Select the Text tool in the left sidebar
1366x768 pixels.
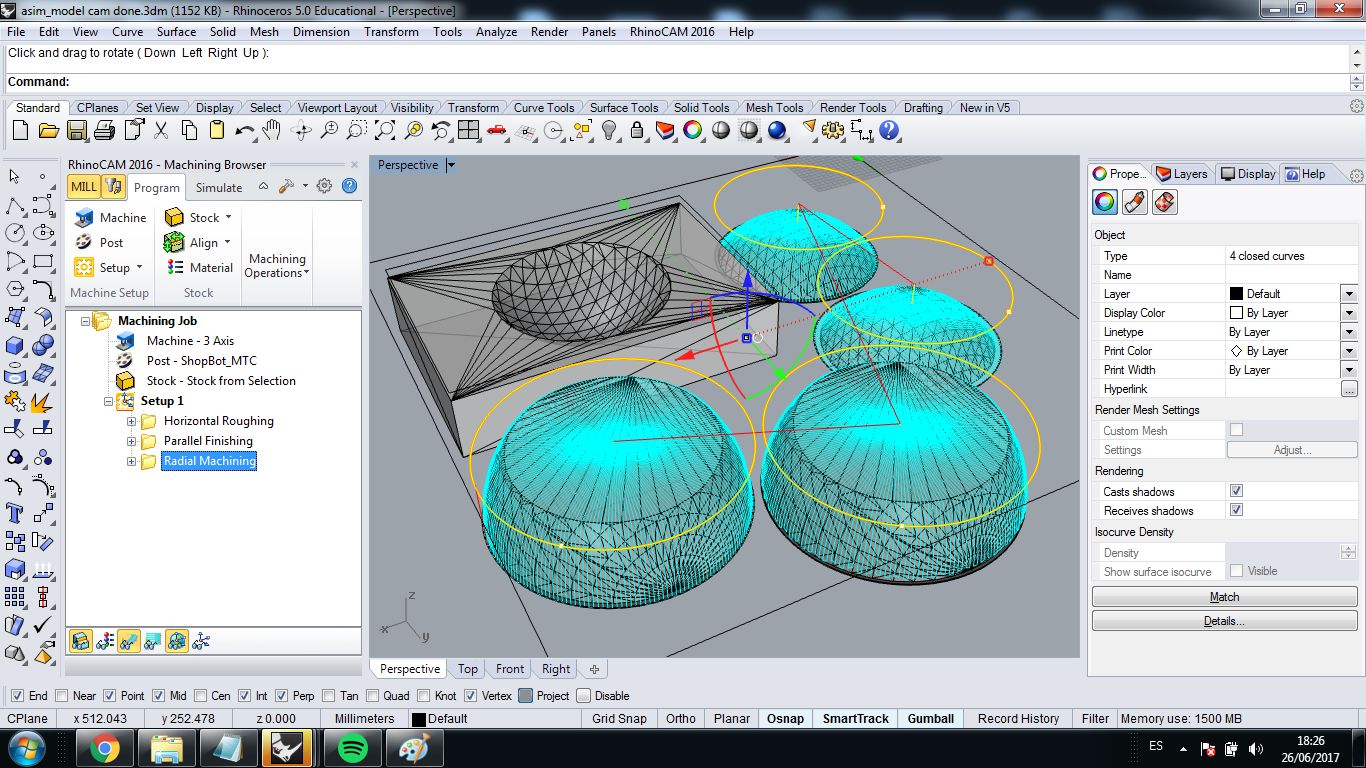15,514
